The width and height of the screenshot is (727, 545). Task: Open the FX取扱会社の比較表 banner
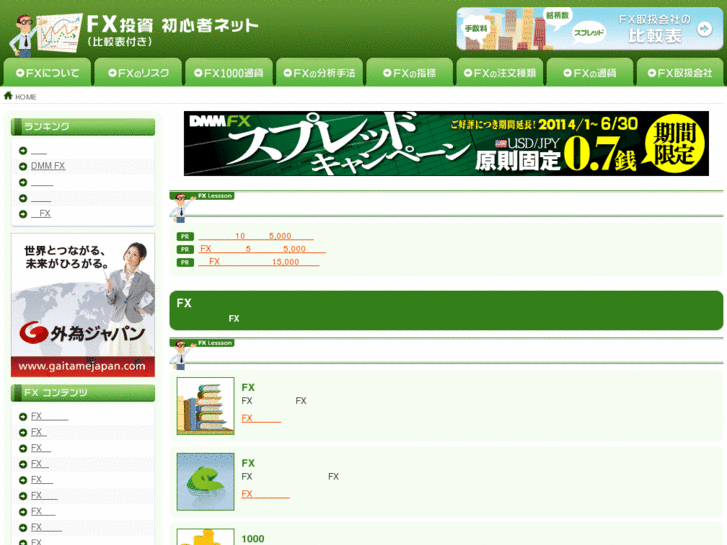(x=589, y=29)
